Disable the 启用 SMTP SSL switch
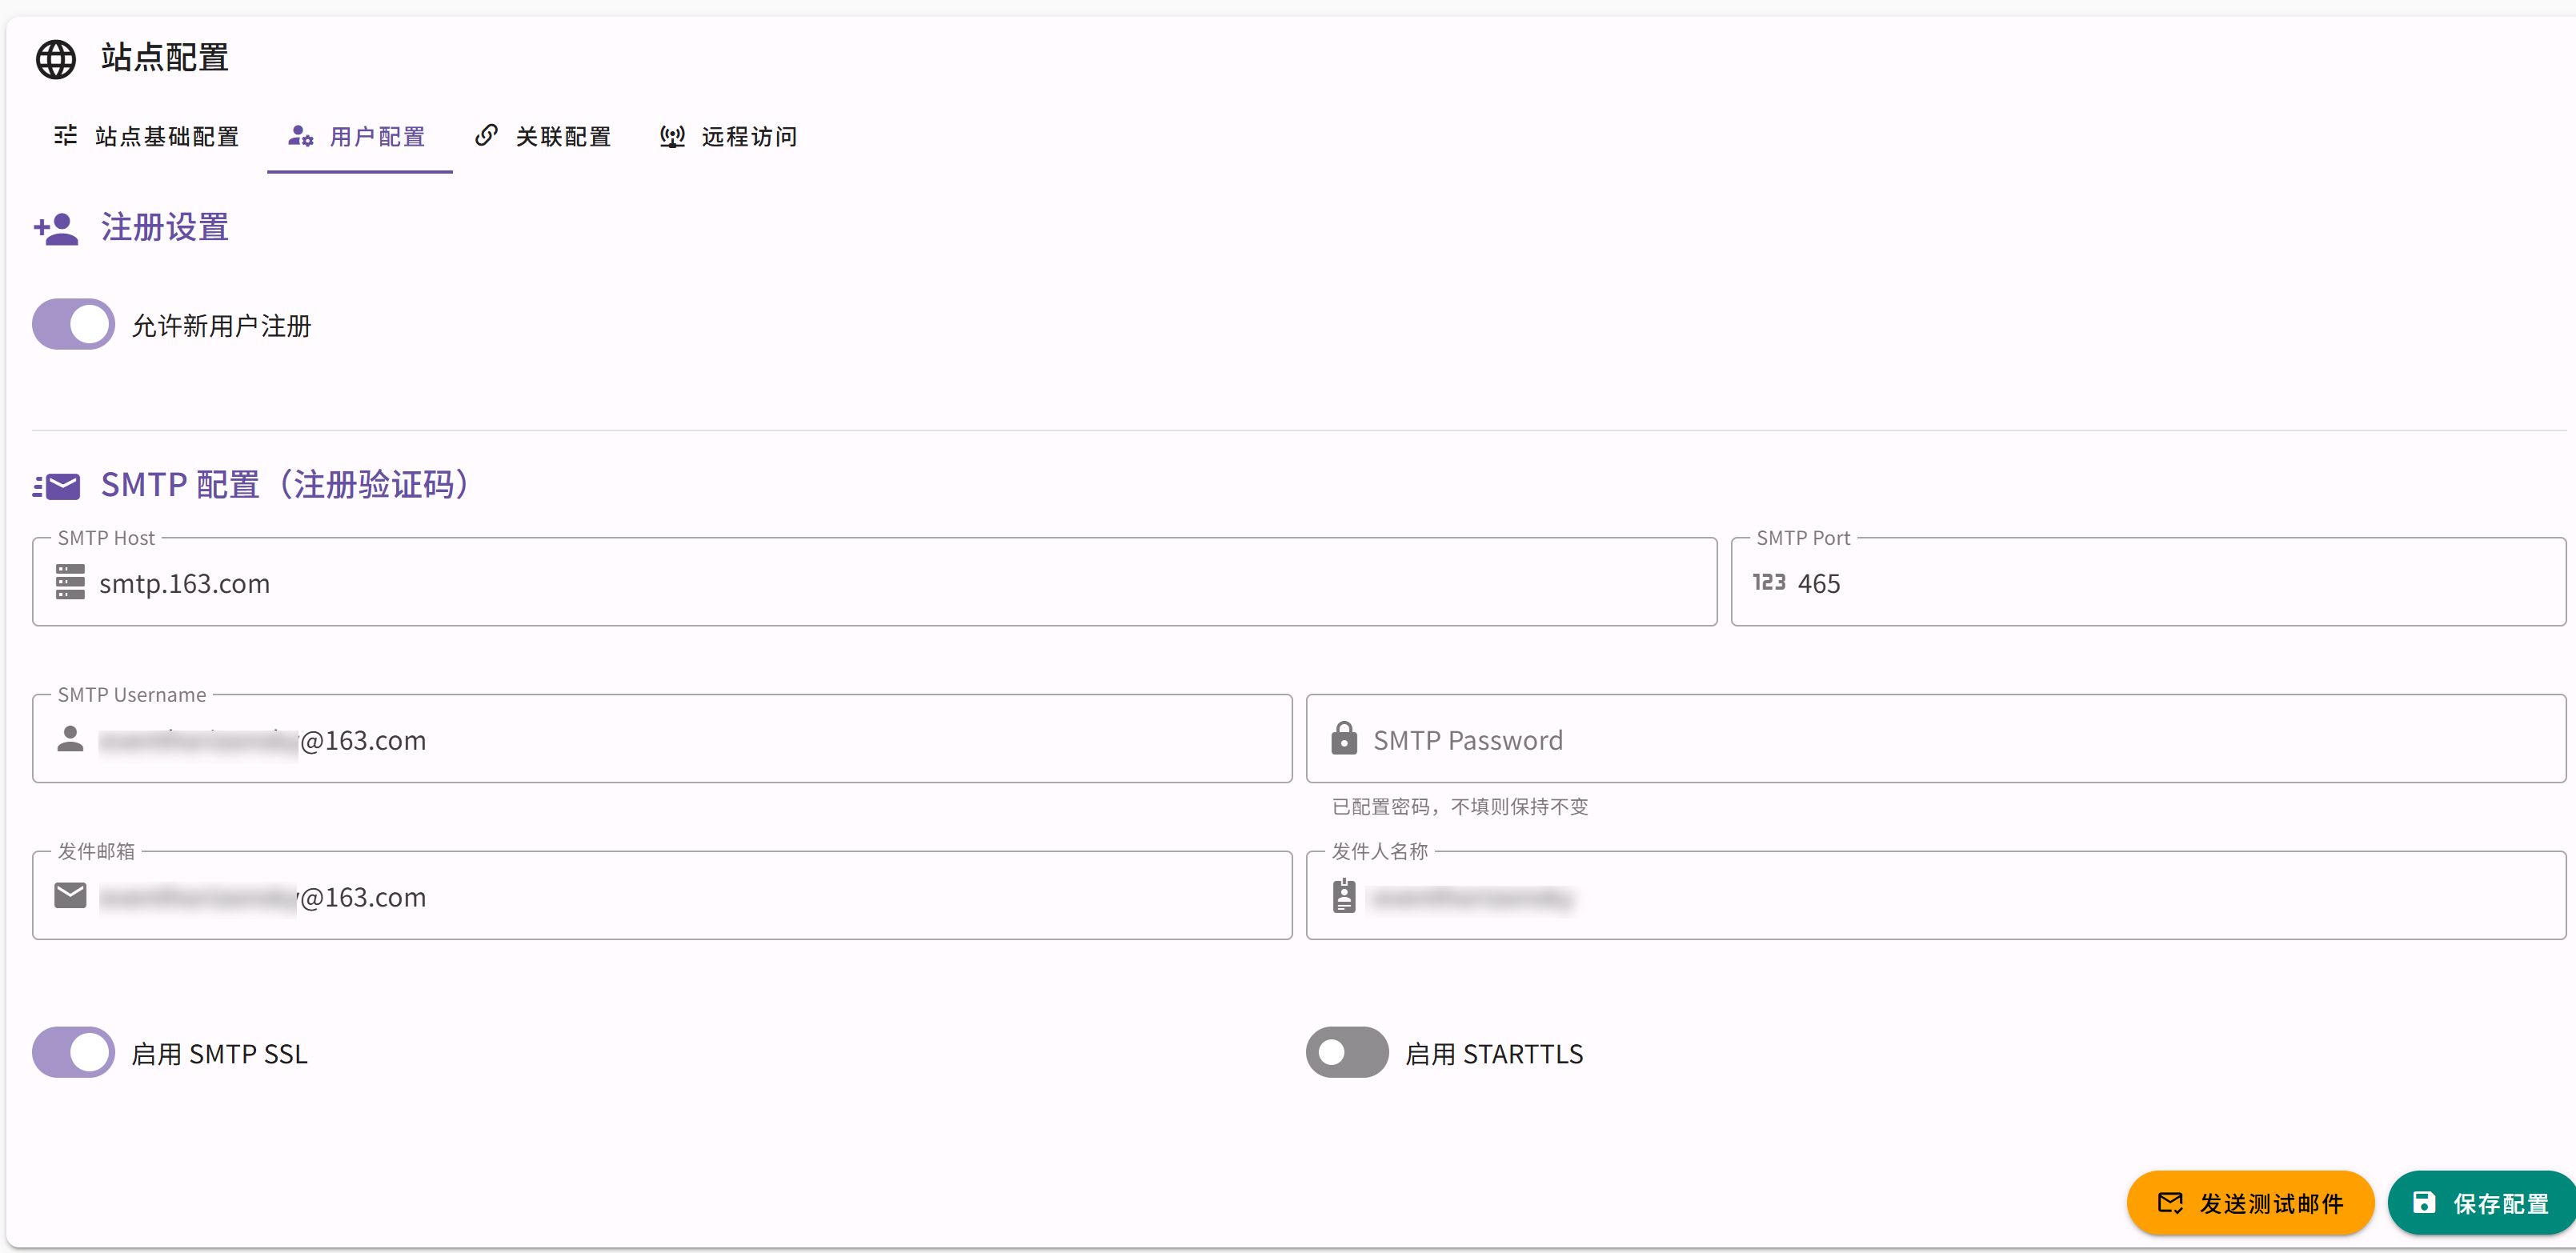Image resolution: width=2576 pixels, height=1253 pixels. tap(74, 1053)
